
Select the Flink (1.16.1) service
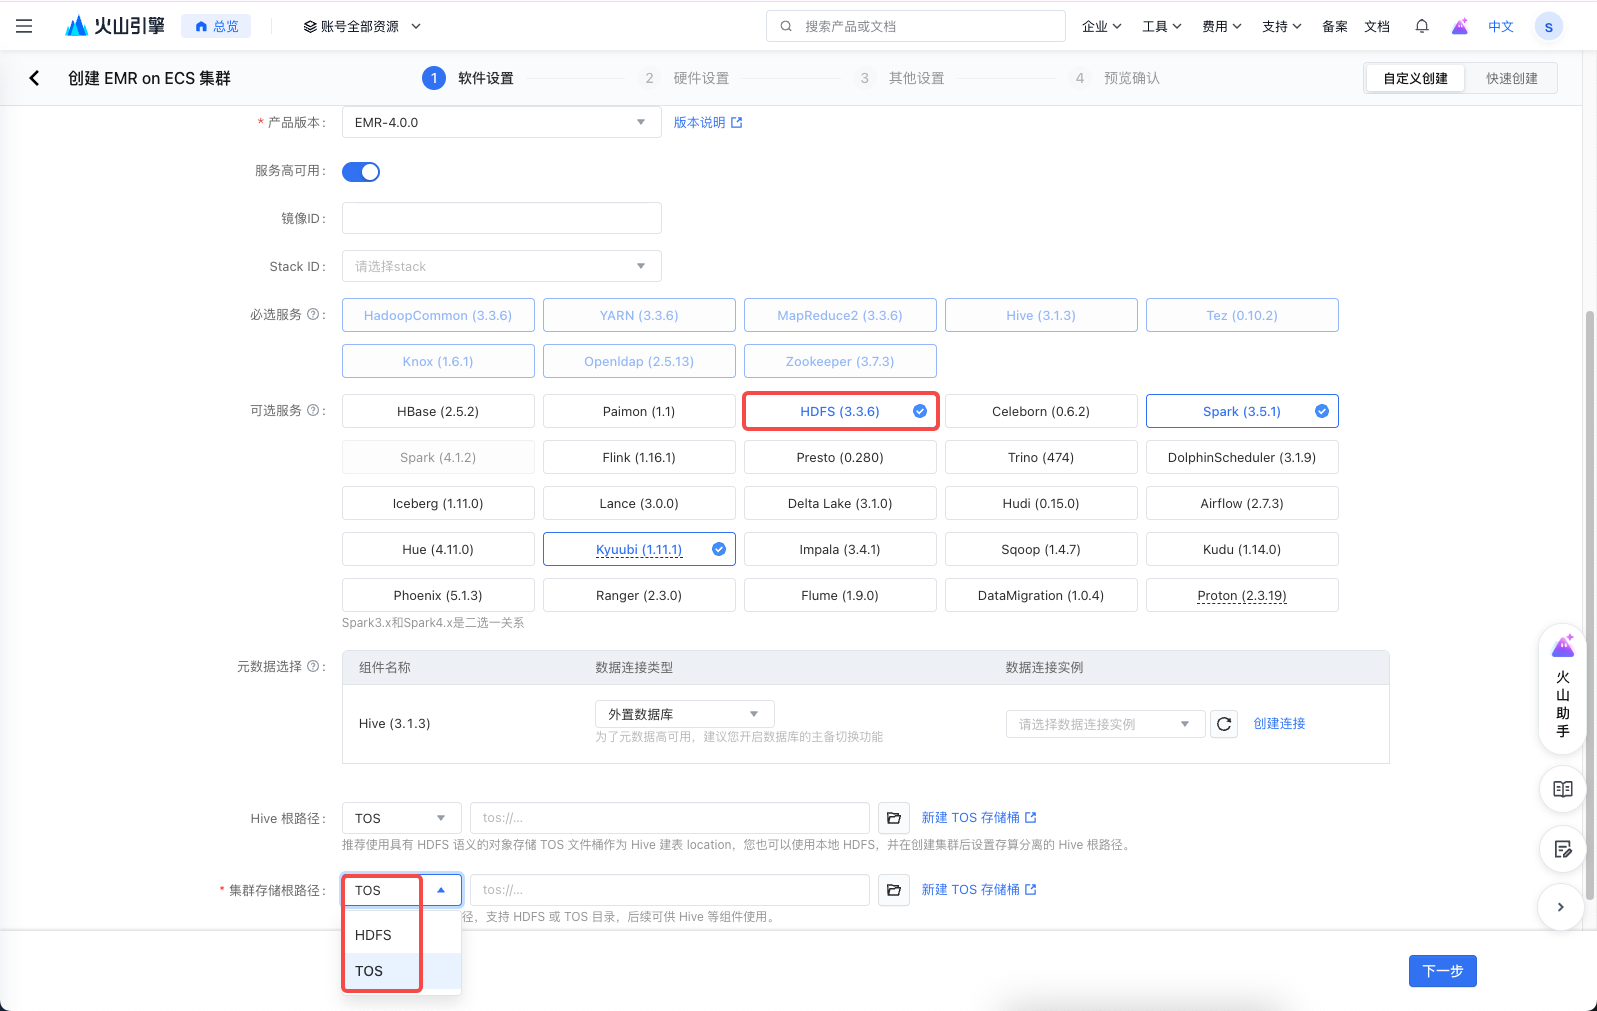pos(639,457)
